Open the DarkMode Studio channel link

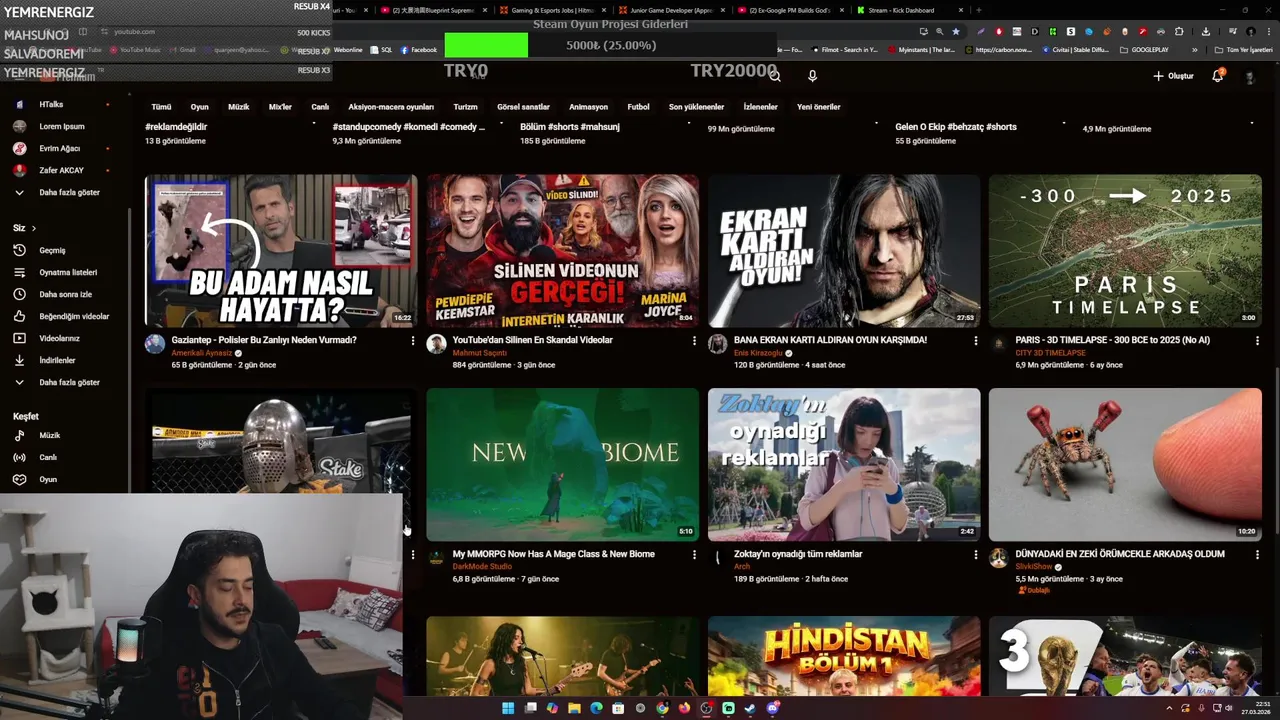482,566
